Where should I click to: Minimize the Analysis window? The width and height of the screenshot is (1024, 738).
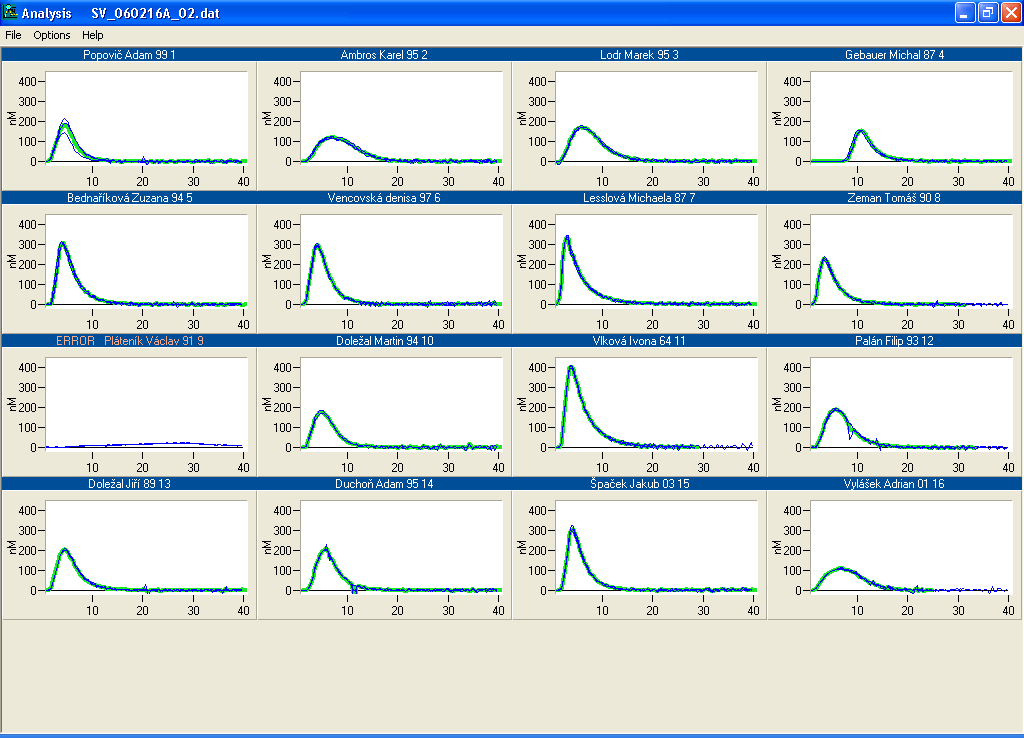pyautogui.click(x=965, y=13)
